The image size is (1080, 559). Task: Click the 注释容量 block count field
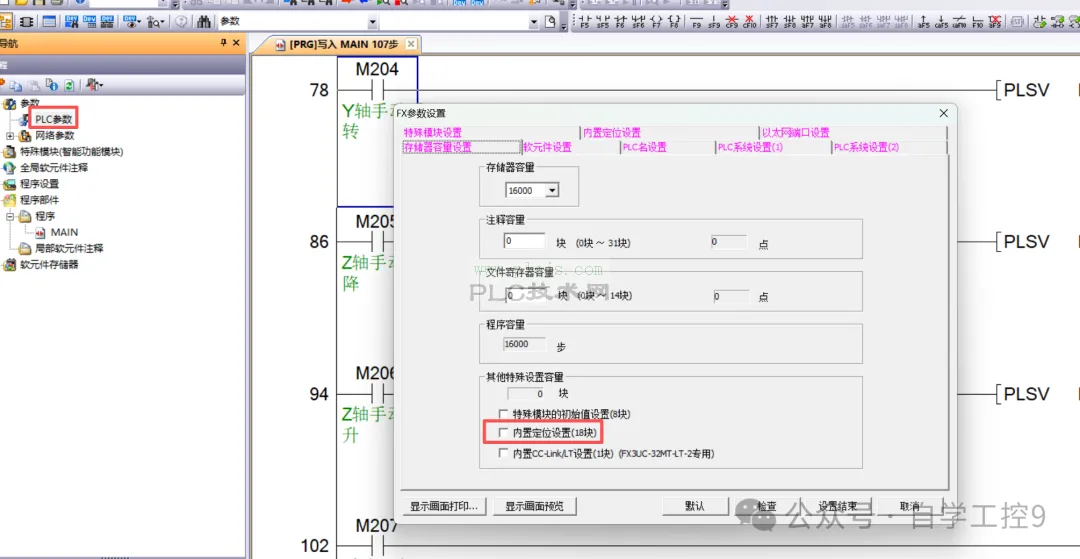tap(525, 242)
